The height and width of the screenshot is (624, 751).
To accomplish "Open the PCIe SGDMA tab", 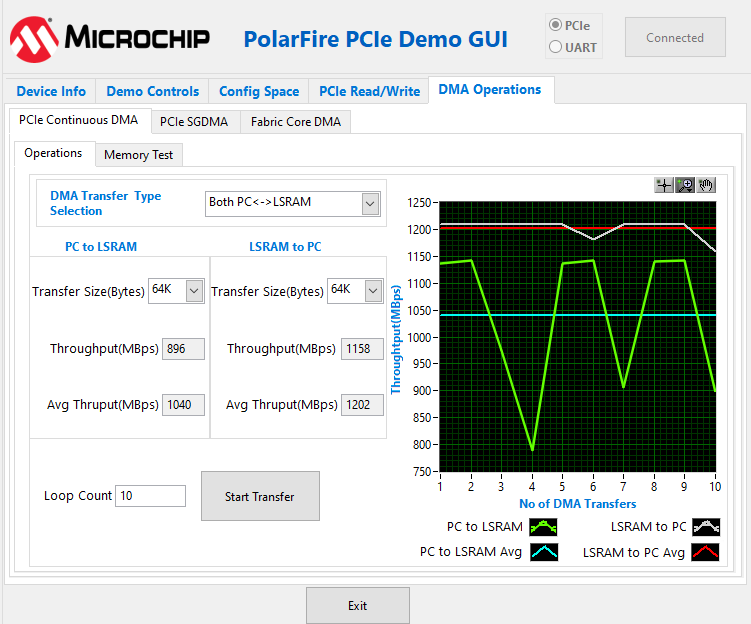I will [x=194, y=122].
